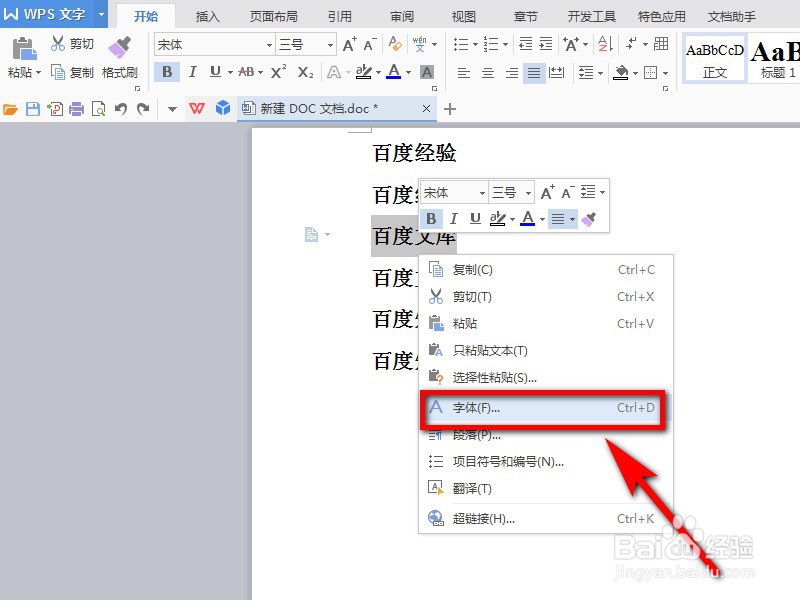
Task: Apply the 正文 style thumbnail
Action: (715, 58)
